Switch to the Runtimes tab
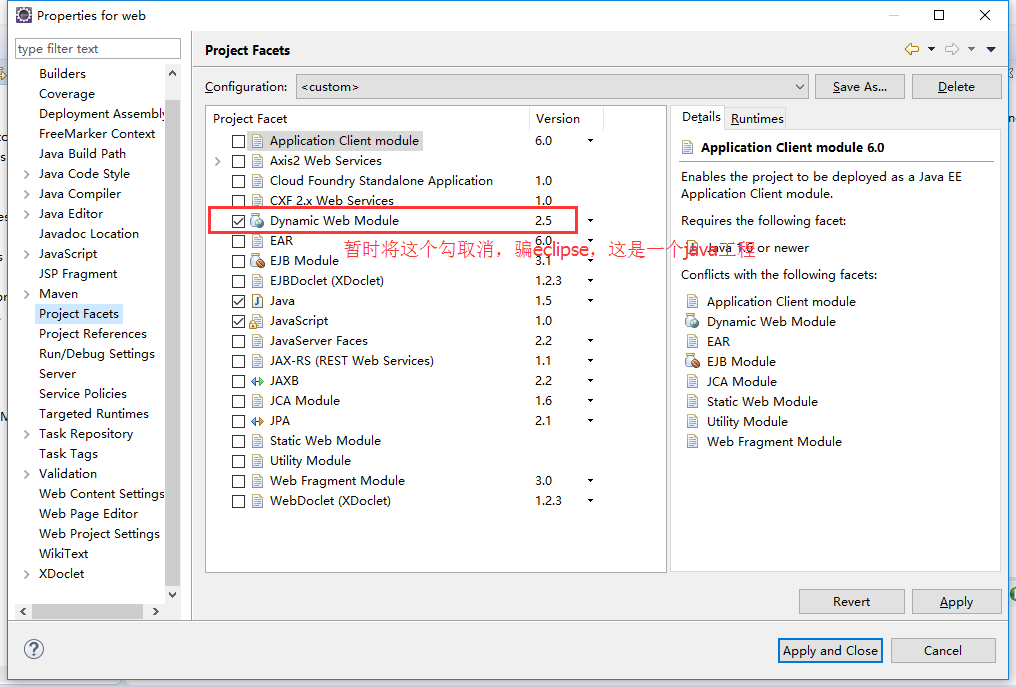The width and height of the screenshot is (1016, 687). click(757, 119)
